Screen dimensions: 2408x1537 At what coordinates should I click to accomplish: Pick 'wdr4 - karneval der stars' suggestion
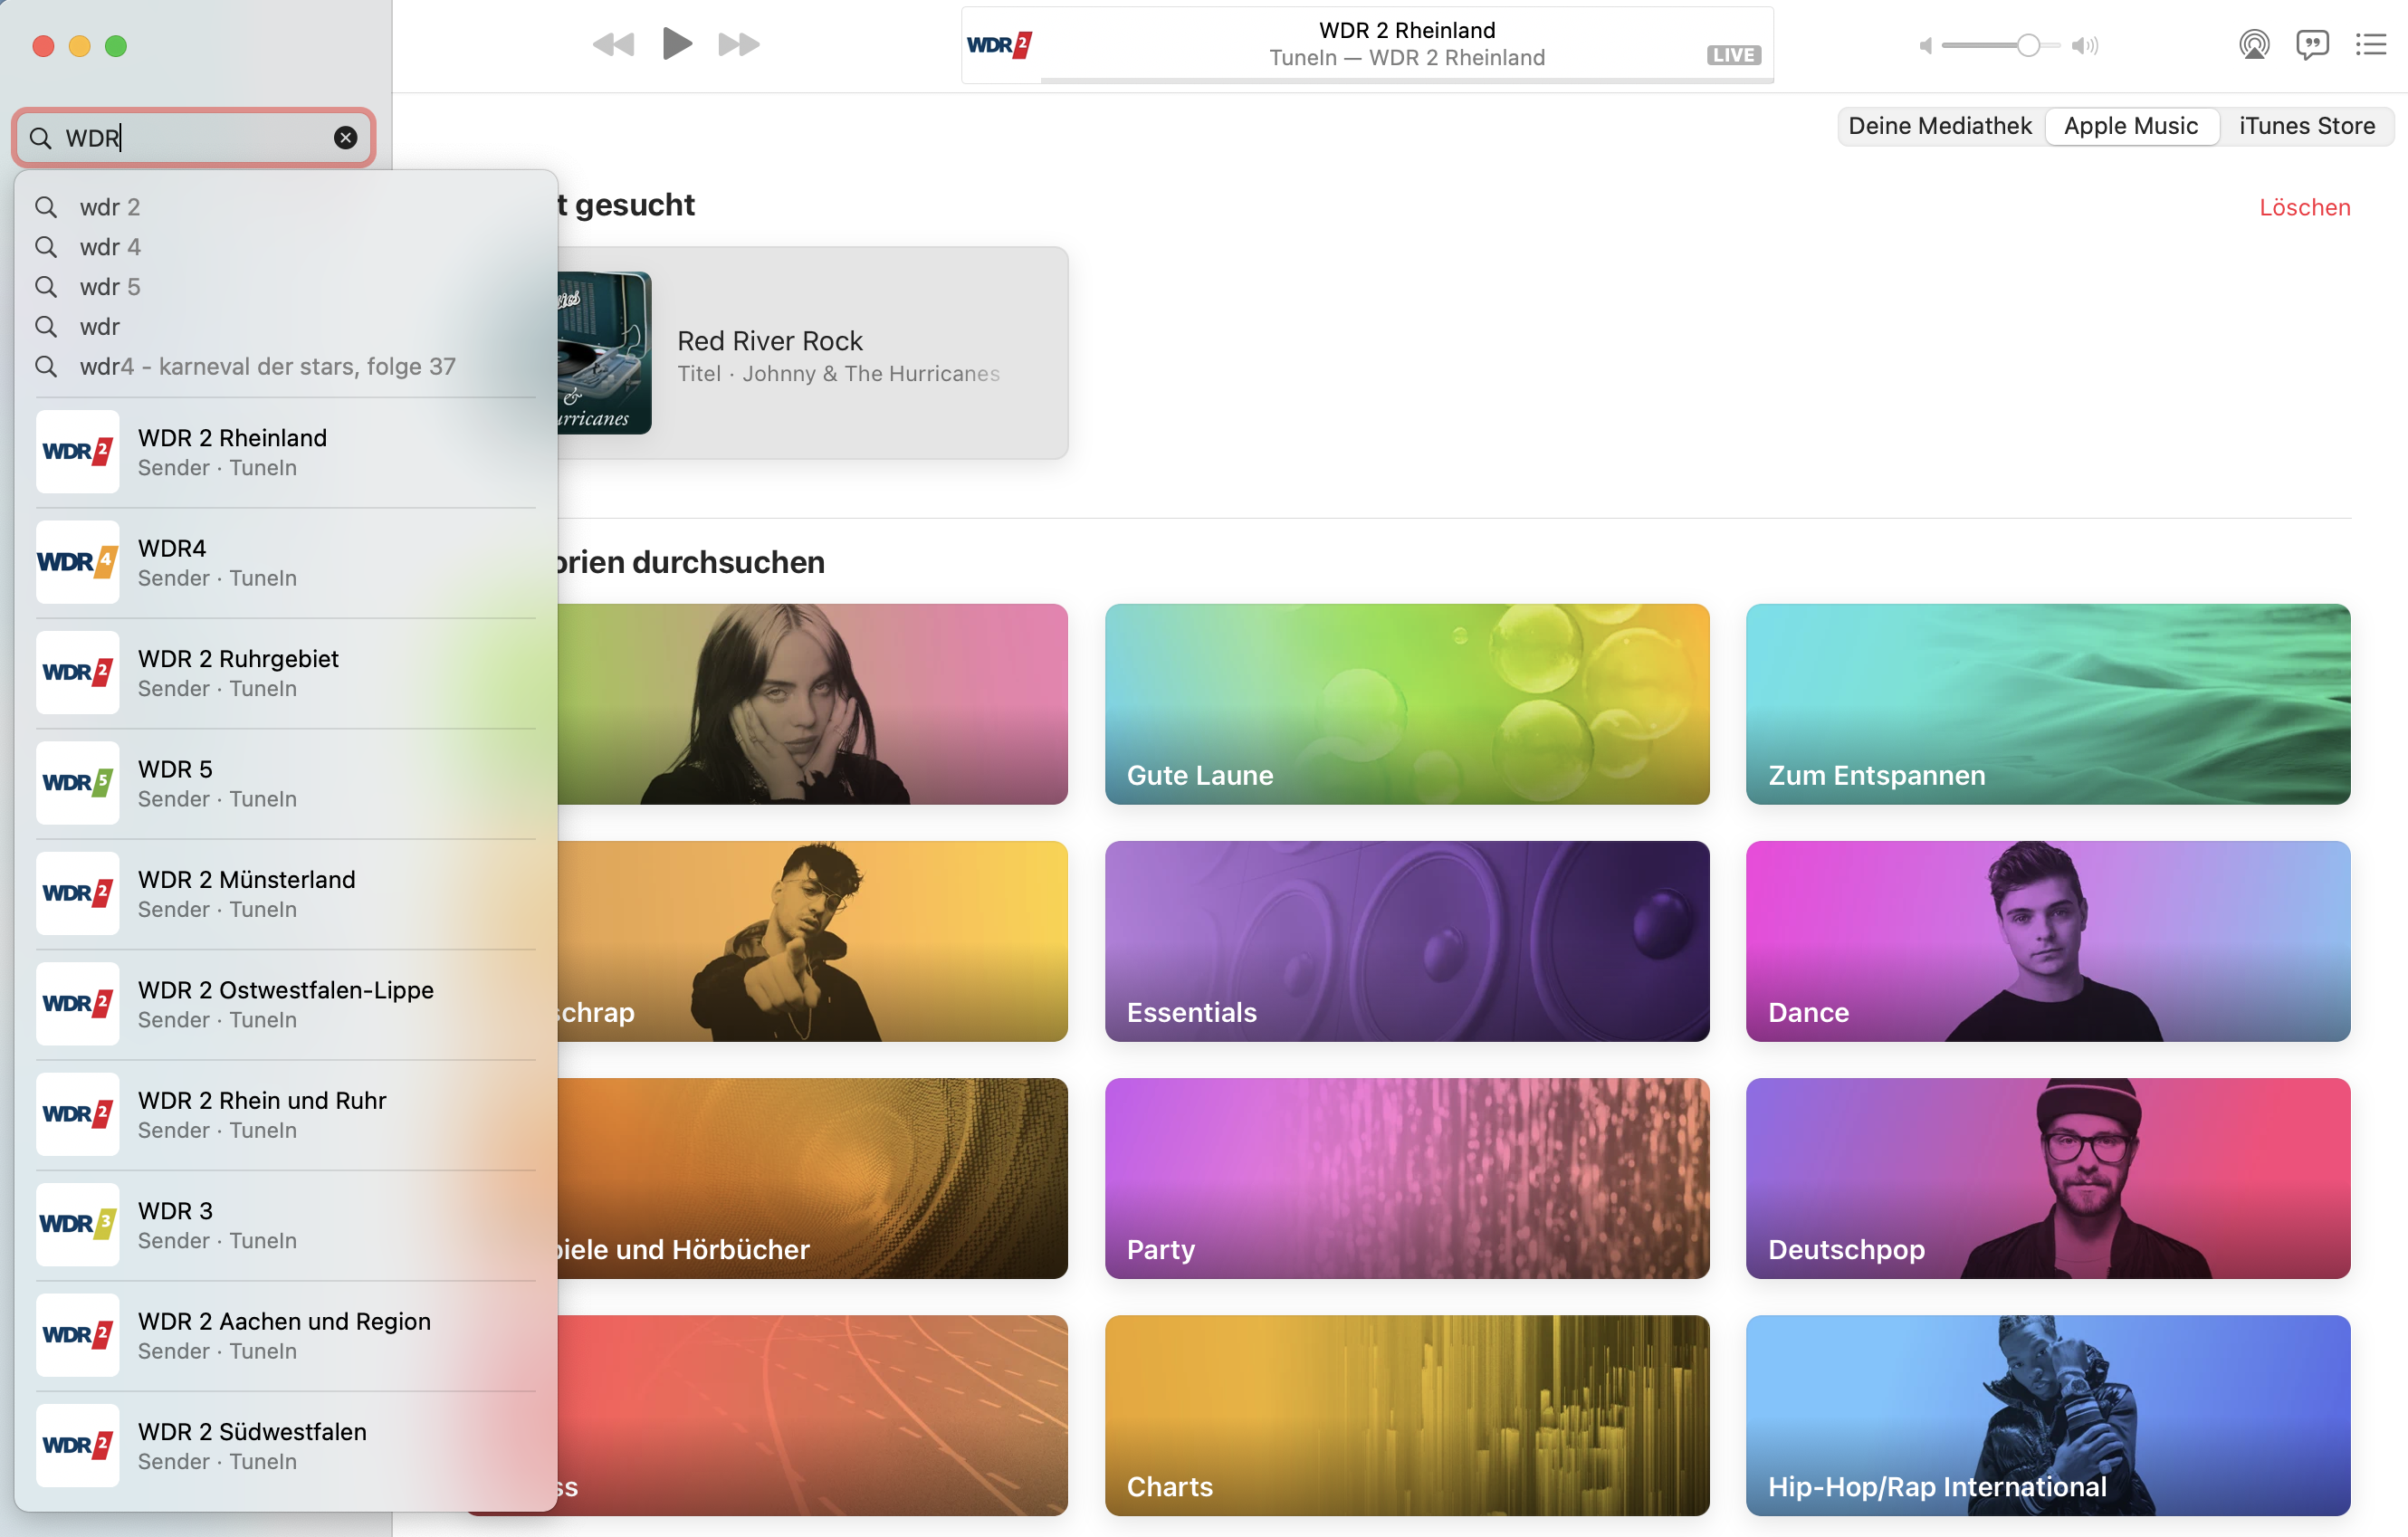click(x=267, y=367)
